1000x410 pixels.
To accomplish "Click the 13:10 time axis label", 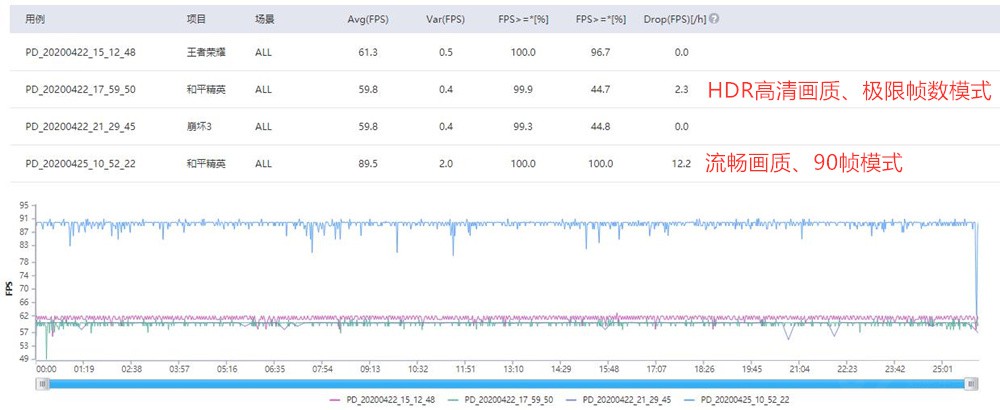I will click(x=513, y=369).
